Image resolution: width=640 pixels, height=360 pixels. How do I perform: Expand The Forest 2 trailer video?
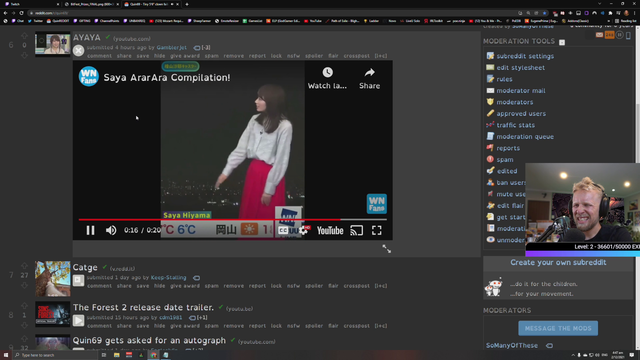[x=78, y=320]
